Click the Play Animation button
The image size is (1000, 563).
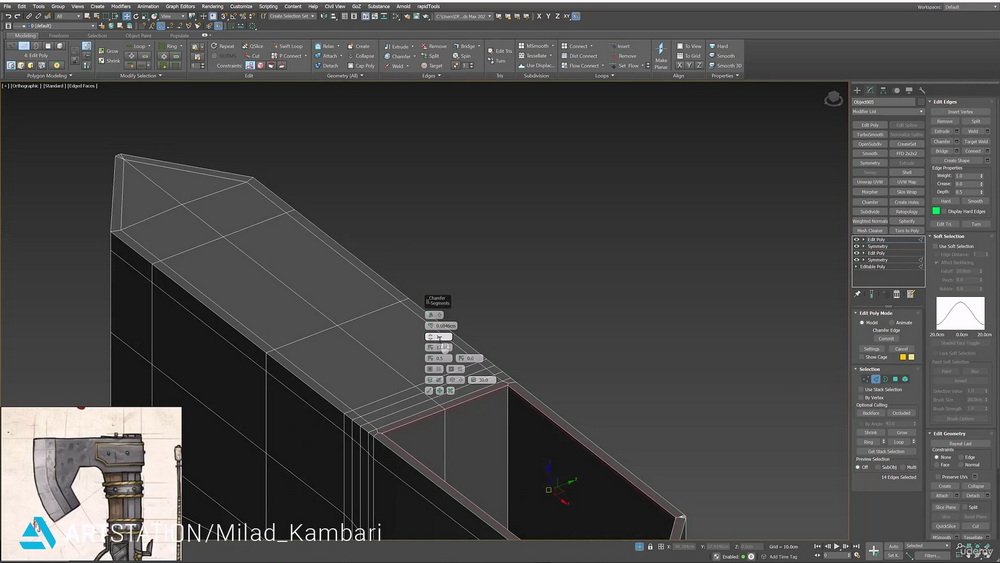click(837, 546)
